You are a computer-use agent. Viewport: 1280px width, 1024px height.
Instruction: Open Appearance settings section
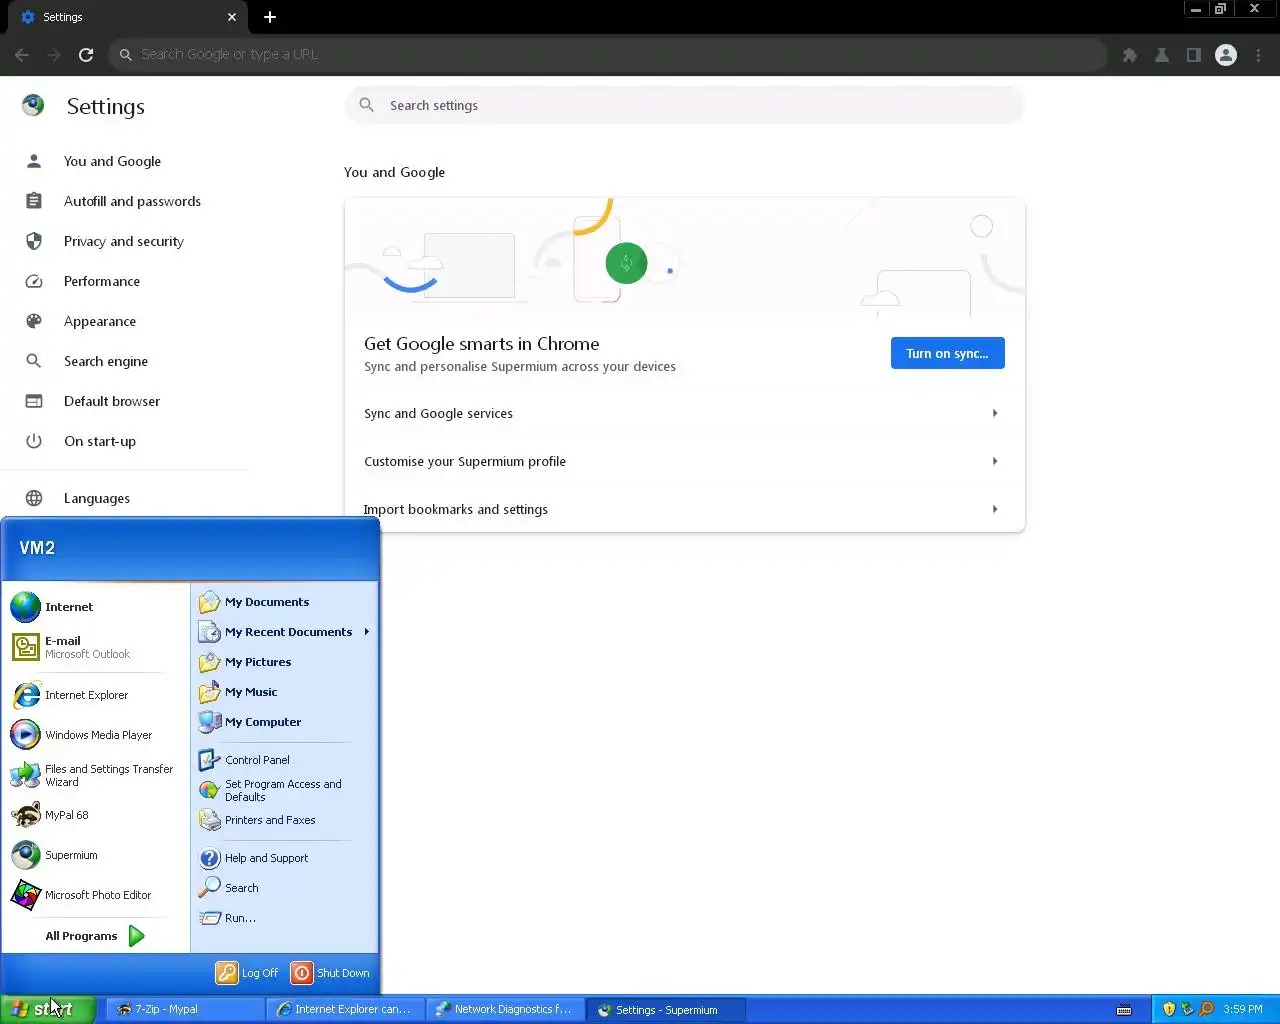coord(100,321)
